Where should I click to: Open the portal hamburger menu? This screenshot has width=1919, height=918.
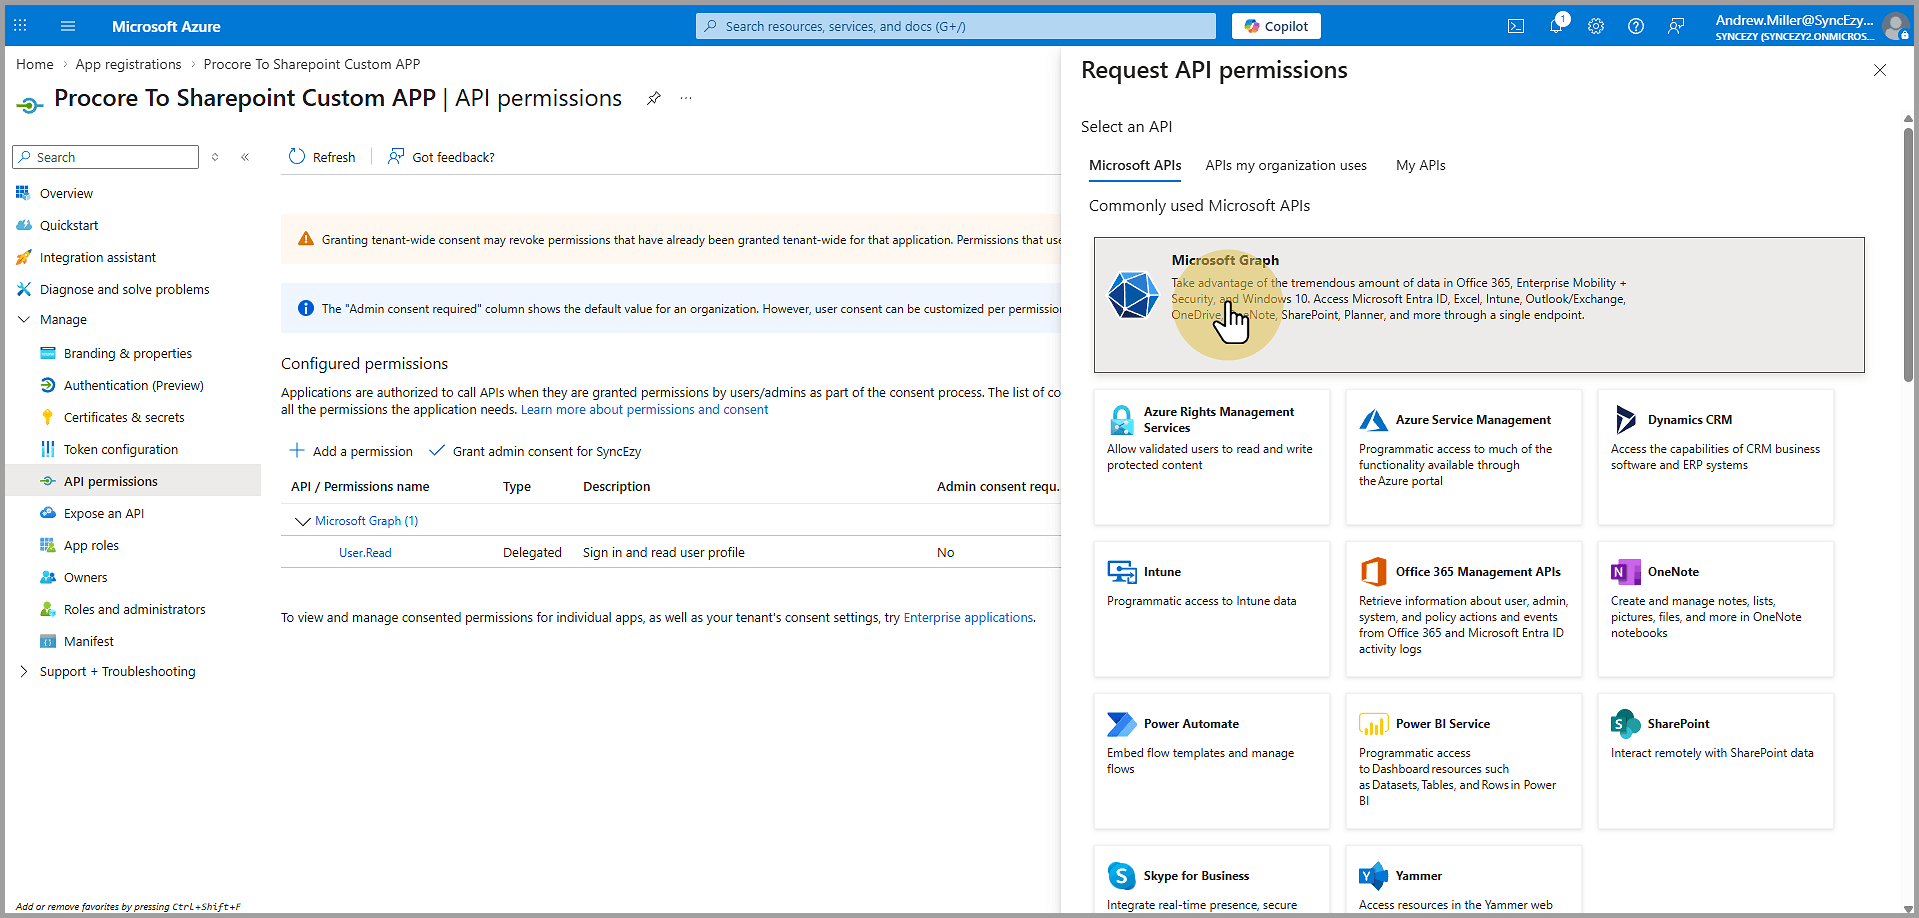(x=68, y=27)
